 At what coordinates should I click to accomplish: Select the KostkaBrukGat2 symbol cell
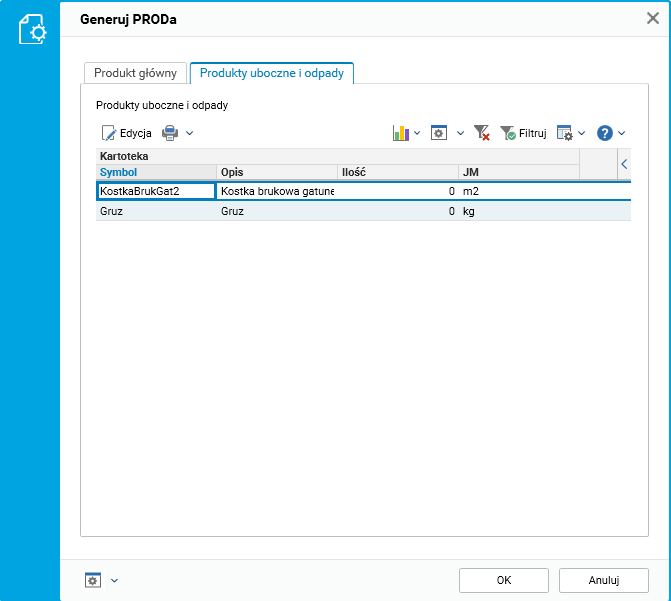(x=156, y=191)
